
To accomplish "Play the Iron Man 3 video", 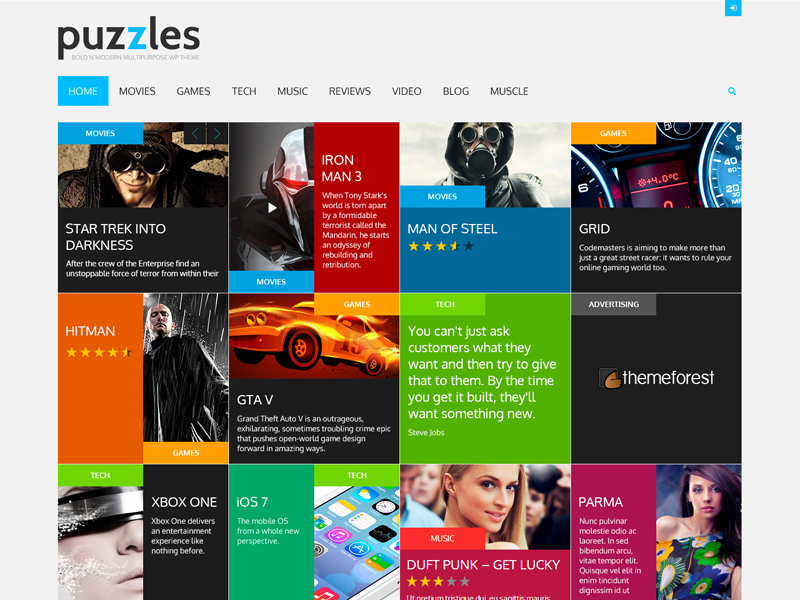I will pos(272,208).
